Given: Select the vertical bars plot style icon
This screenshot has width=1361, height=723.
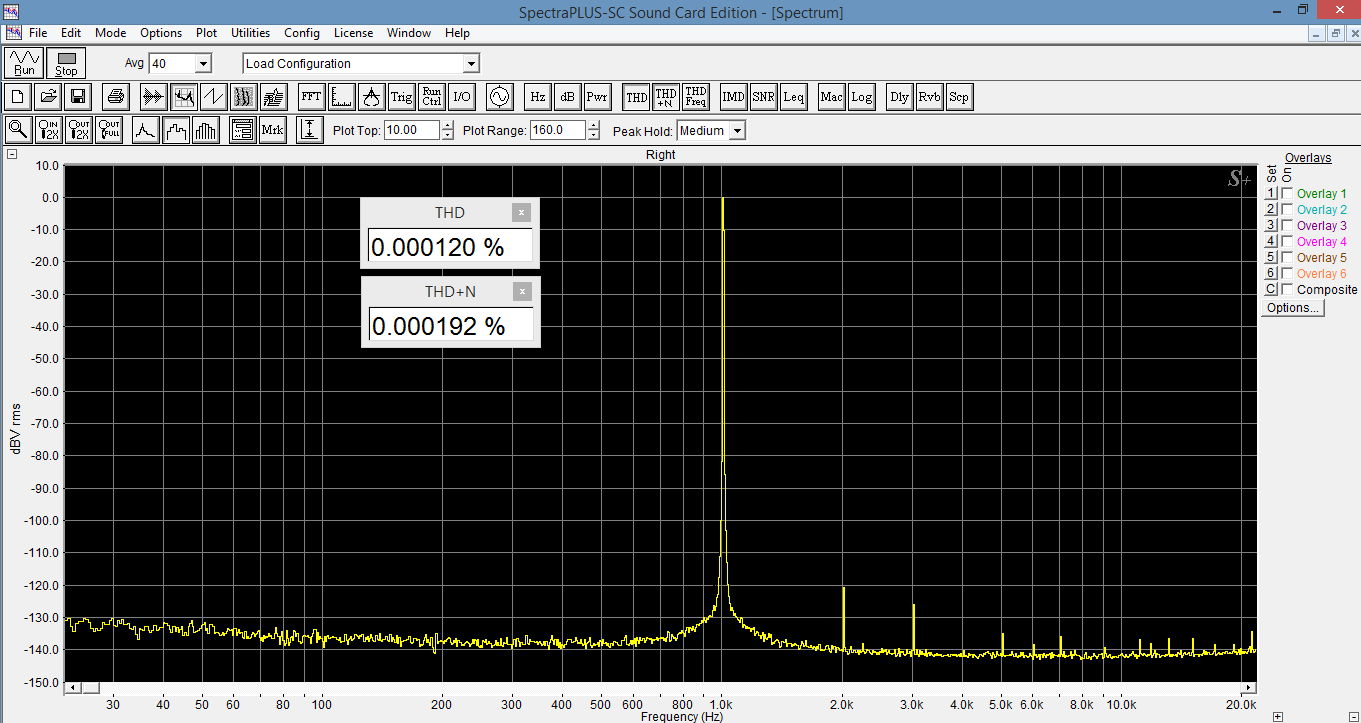Looking at the screenshot, I should [x=207, y=130].
